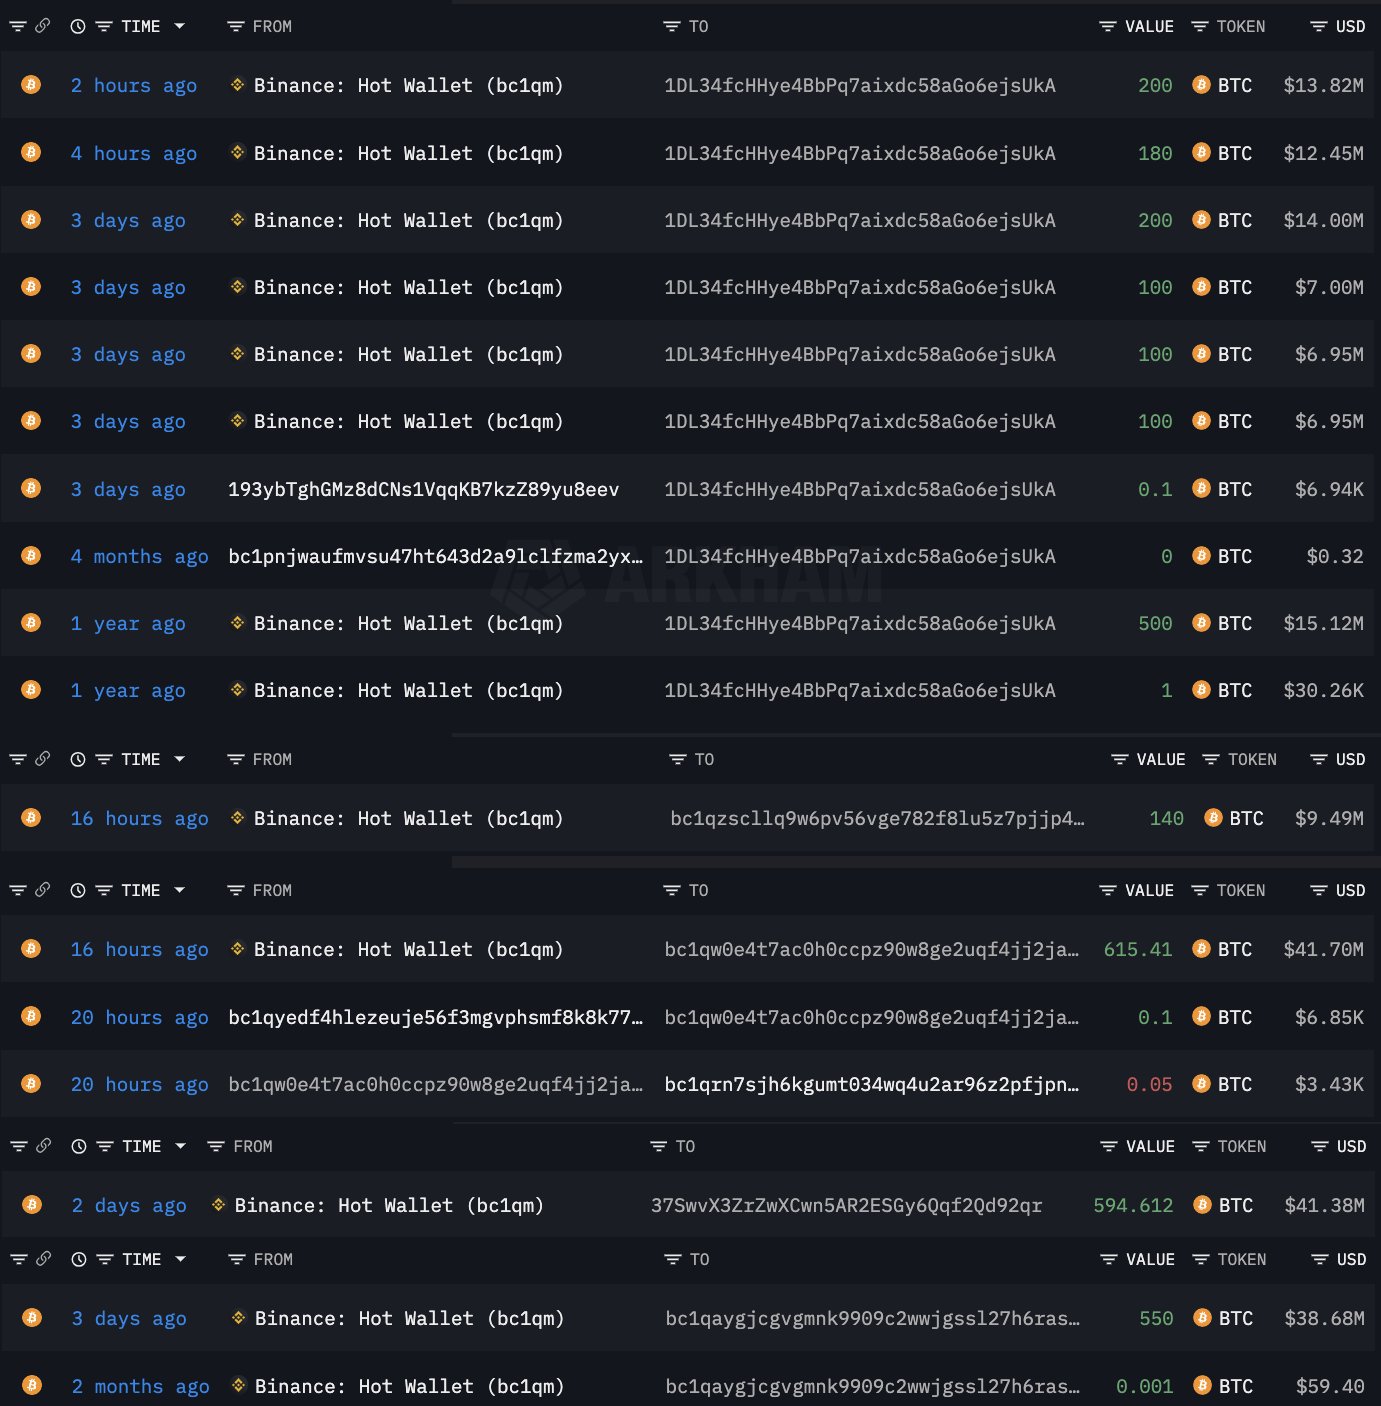The image size is (1381, 1406).
Task: Open the bc1qrn7sjh6kgumt034wq4u2ar96z2pfjpn… recipient address
Action: pyautogui.click(x=871, y=1084)
